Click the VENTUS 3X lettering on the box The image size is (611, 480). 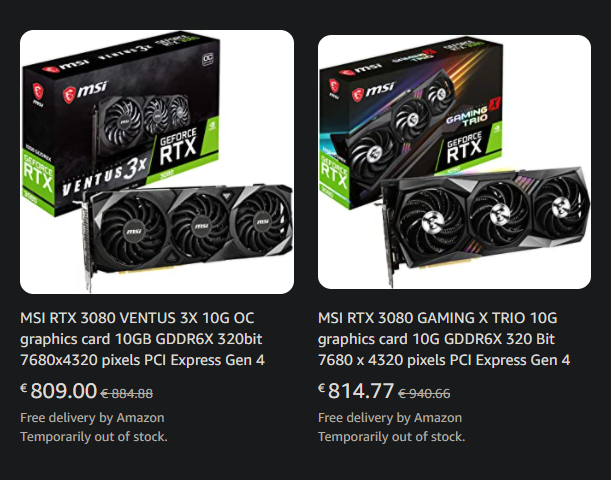pyautogui.click(x=104, y=176)
